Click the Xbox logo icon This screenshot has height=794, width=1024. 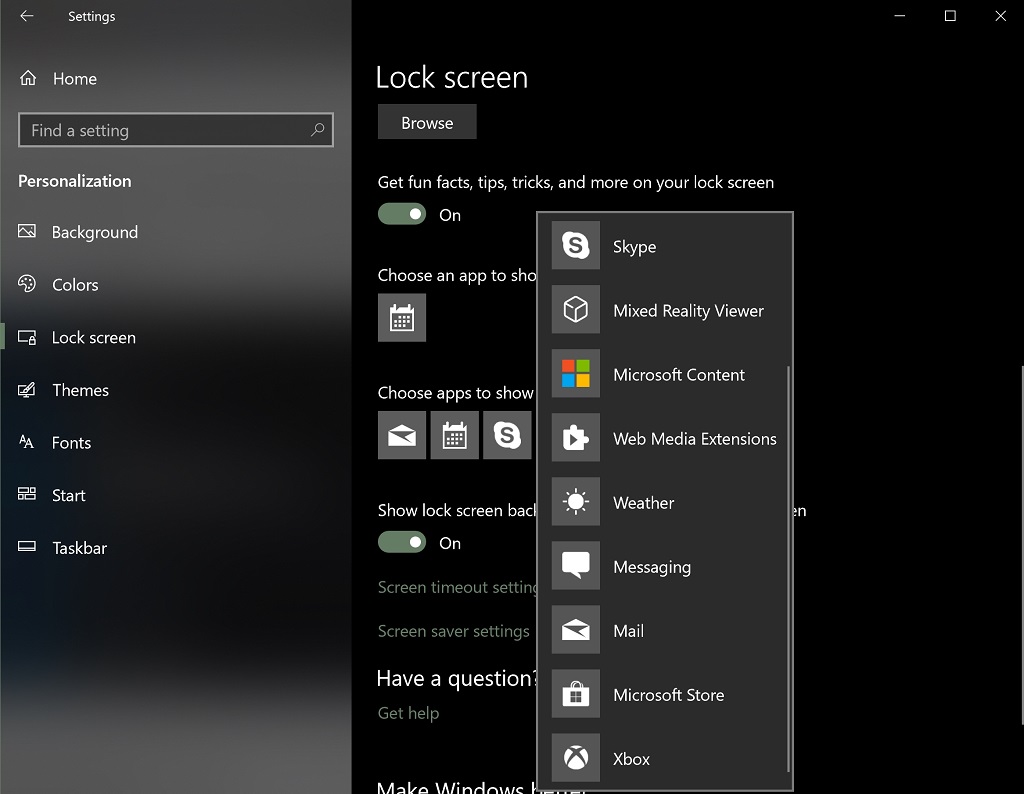575,757
